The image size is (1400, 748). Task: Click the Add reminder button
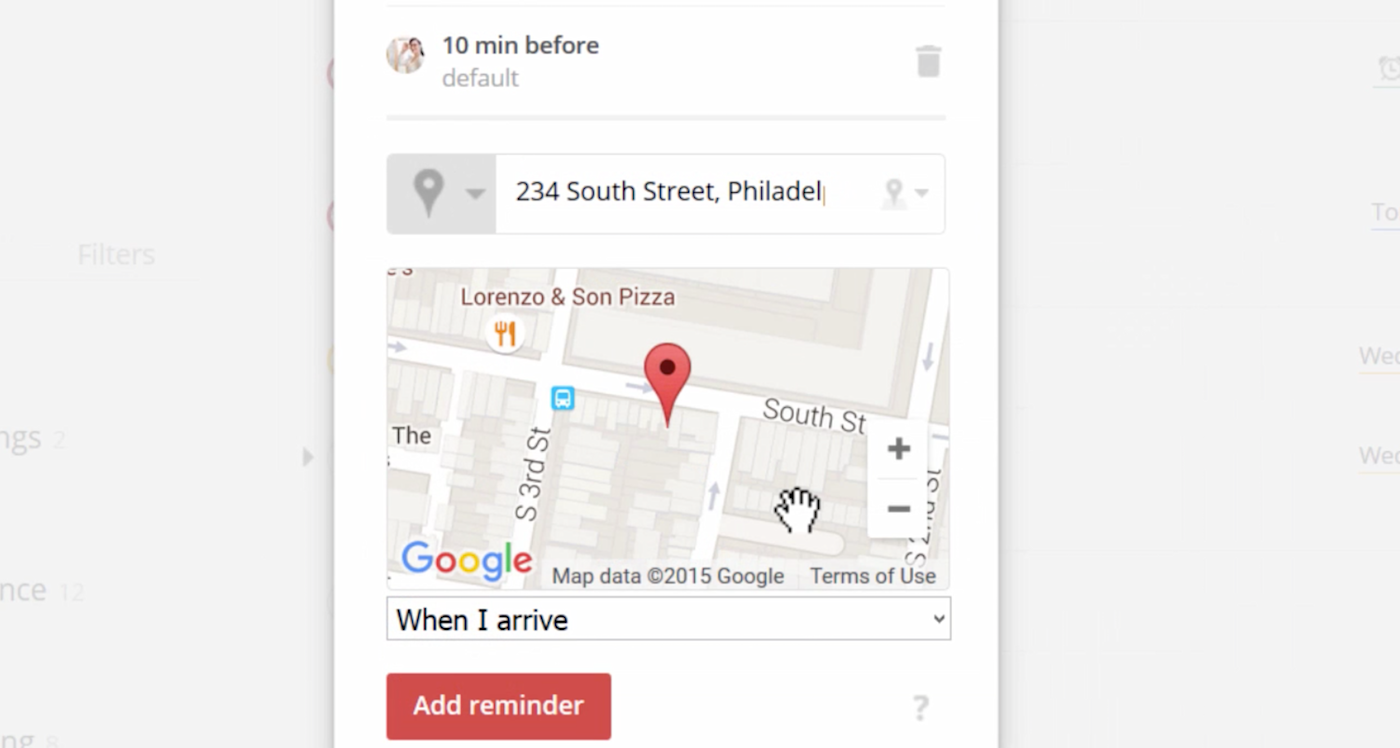point(499,706)
